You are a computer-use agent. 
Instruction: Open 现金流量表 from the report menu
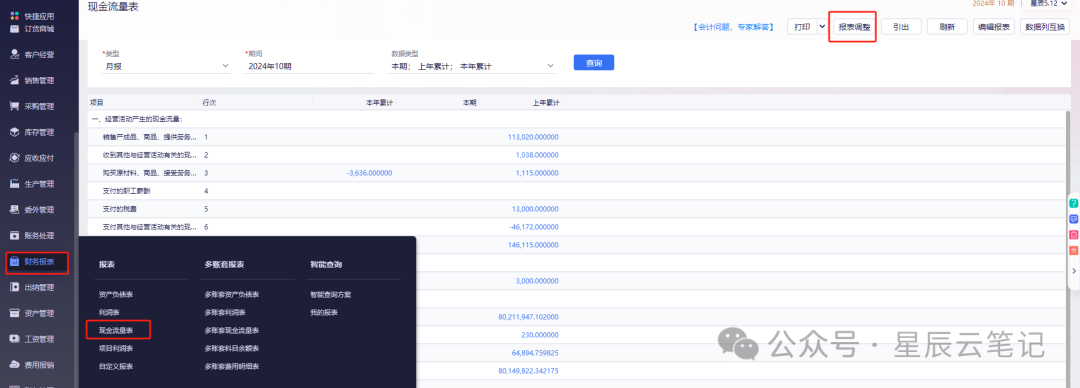pos(116,331)
